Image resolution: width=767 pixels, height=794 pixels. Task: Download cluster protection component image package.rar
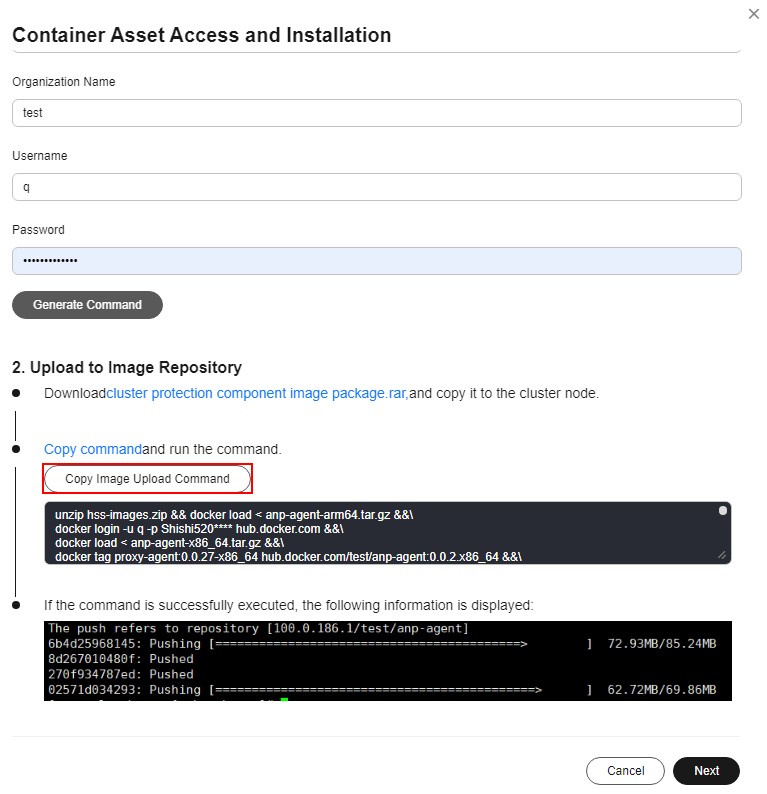257,393
